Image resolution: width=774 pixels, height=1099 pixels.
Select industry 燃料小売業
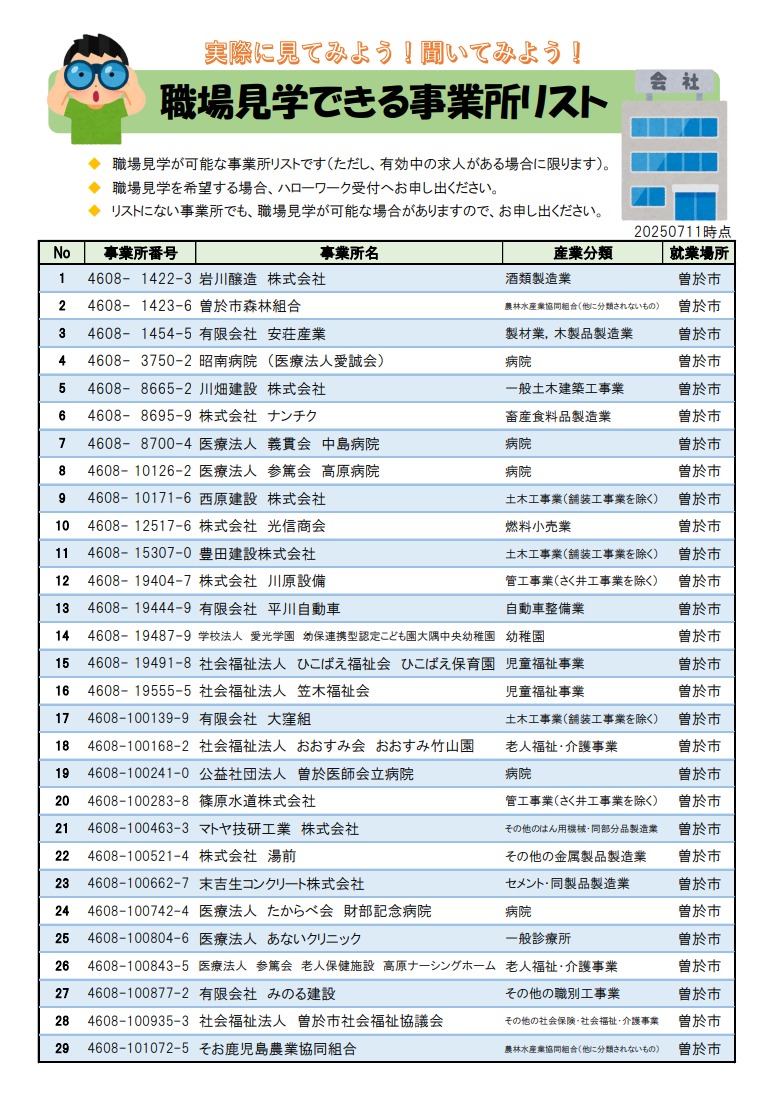click(538, 526)
